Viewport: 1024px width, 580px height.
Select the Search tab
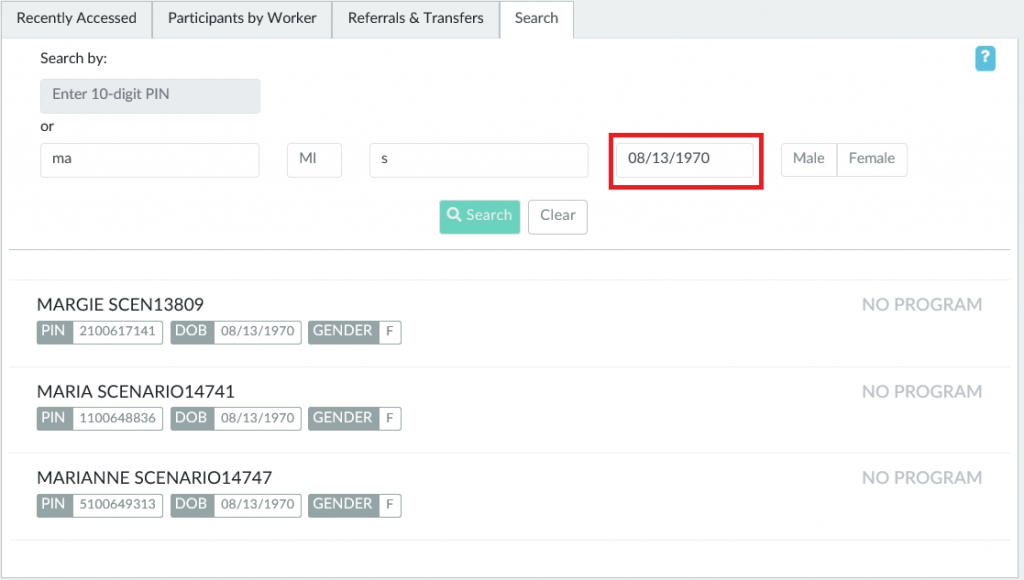tap(536, 19)
